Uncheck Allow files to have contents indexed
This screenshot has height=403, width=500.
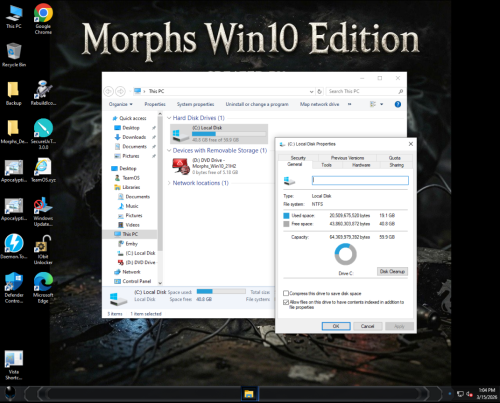coord(286,302)
